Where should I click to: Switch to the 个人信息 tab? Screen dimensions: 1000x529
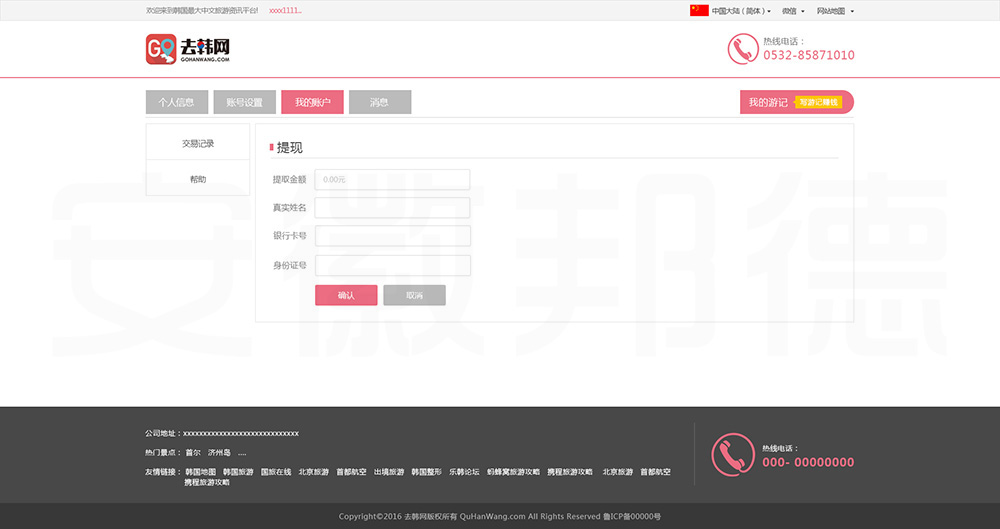(176, 102)
